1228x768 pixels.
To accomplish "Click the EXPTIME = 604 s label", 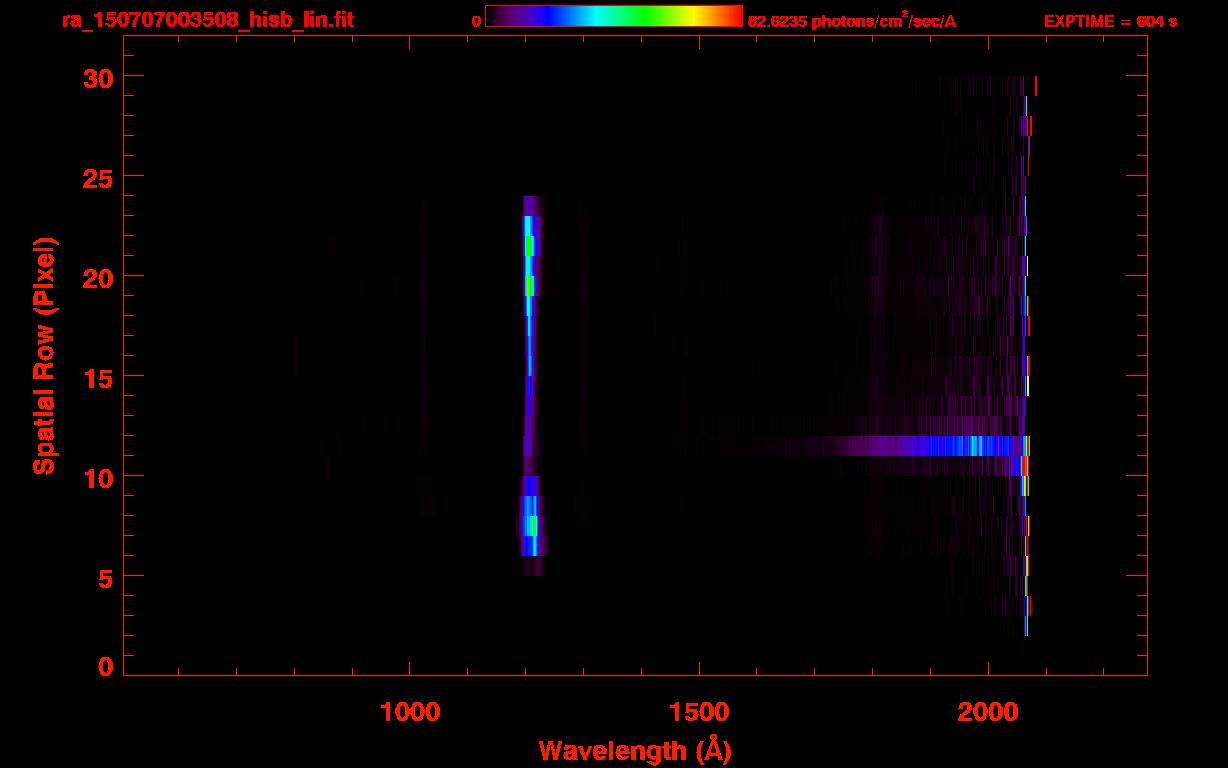I will click(1110, 21).
